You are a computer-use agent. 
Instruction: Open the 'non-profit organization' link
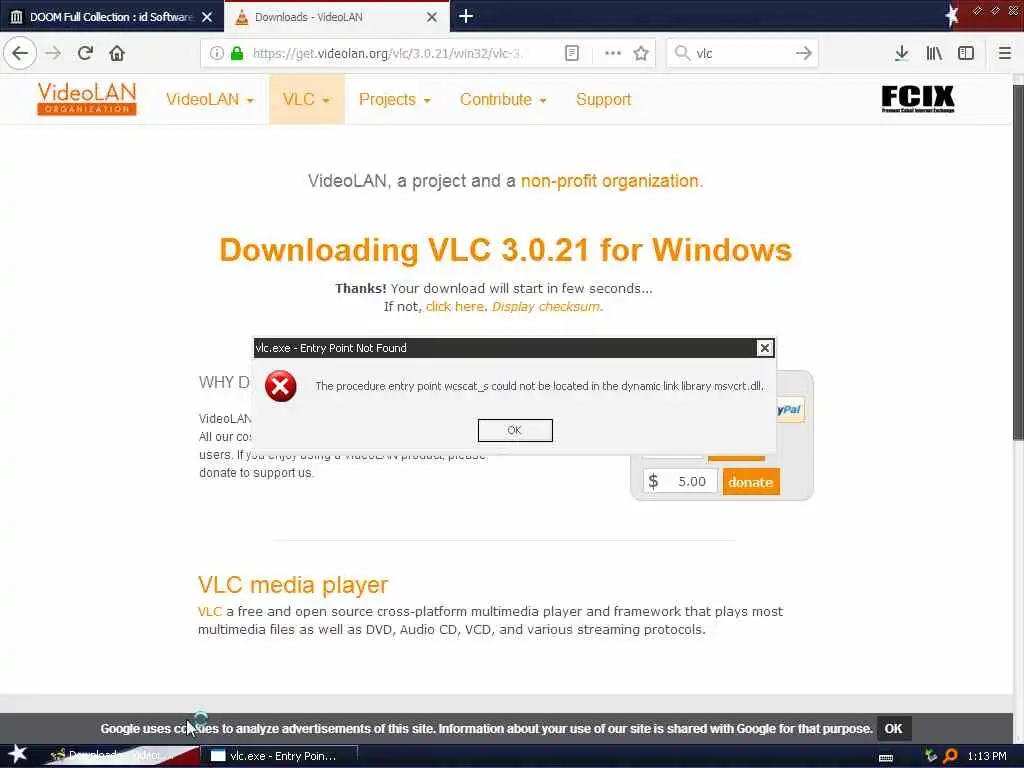(x=609, y=181)
